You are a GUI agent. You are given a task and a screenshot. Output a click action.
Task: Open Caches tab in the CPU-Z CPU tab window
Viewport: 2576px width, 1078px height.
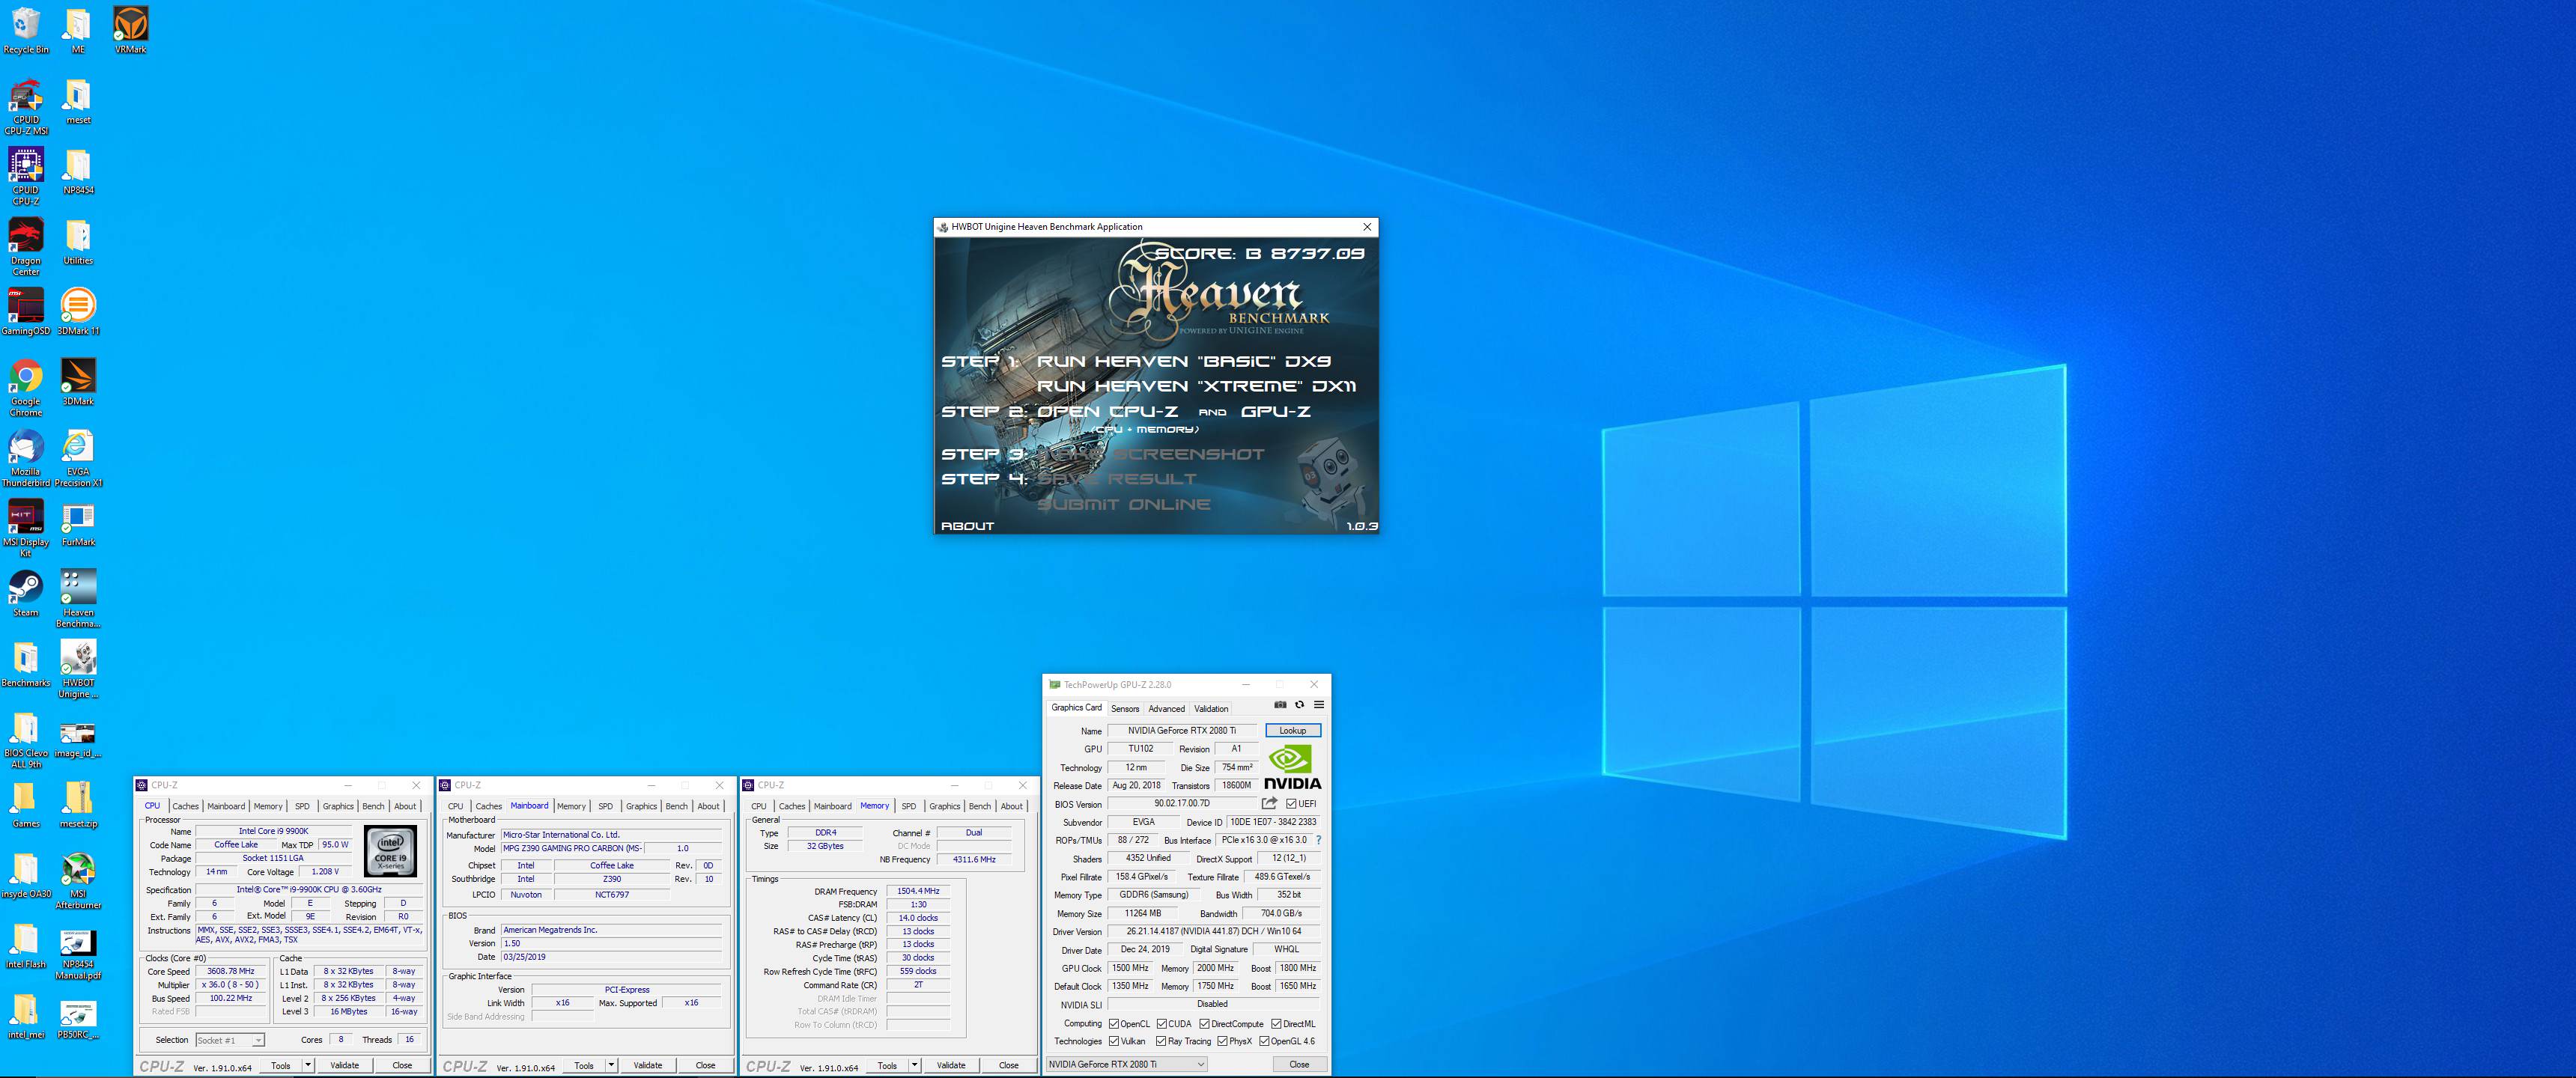click(x=185, y=806)
